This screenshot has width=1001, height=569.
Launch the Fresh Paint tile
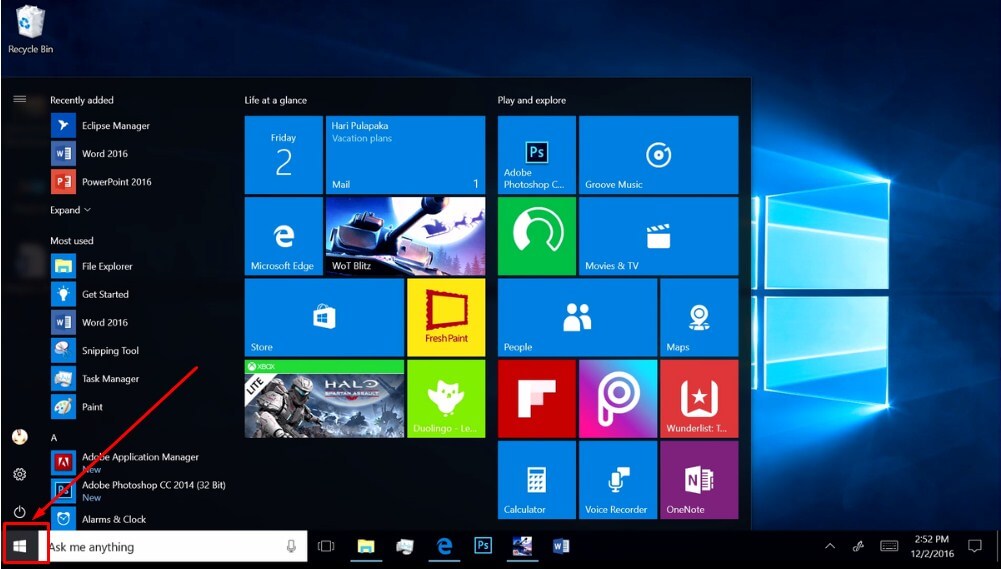(x=446, y=317)
